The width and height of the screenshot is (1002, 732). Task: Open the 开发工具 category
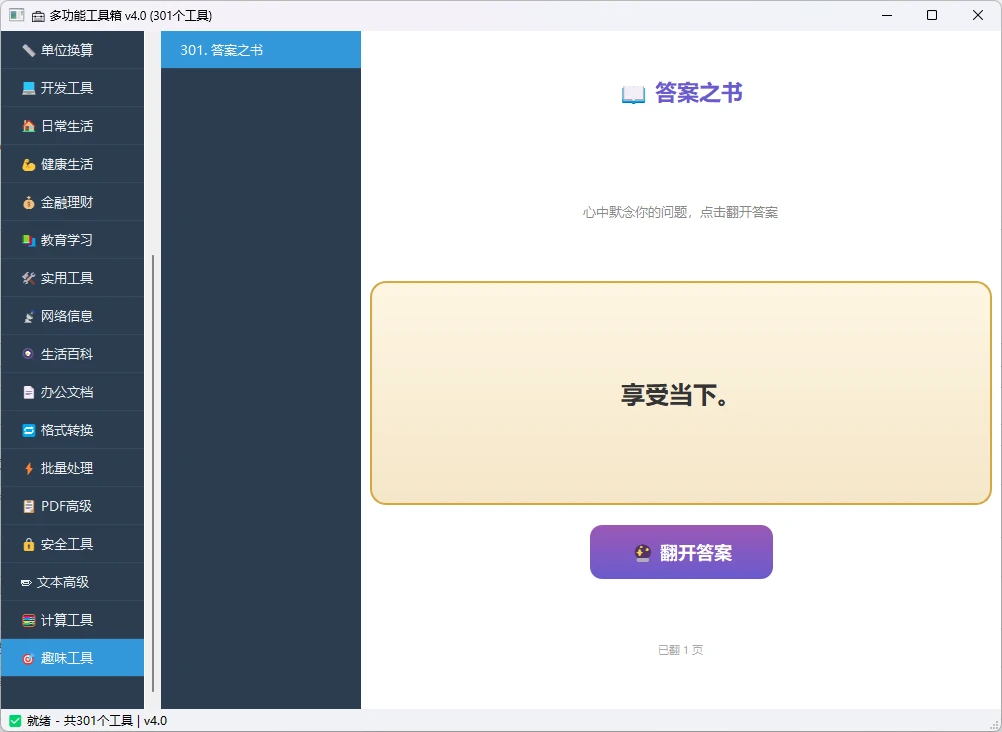72,88
